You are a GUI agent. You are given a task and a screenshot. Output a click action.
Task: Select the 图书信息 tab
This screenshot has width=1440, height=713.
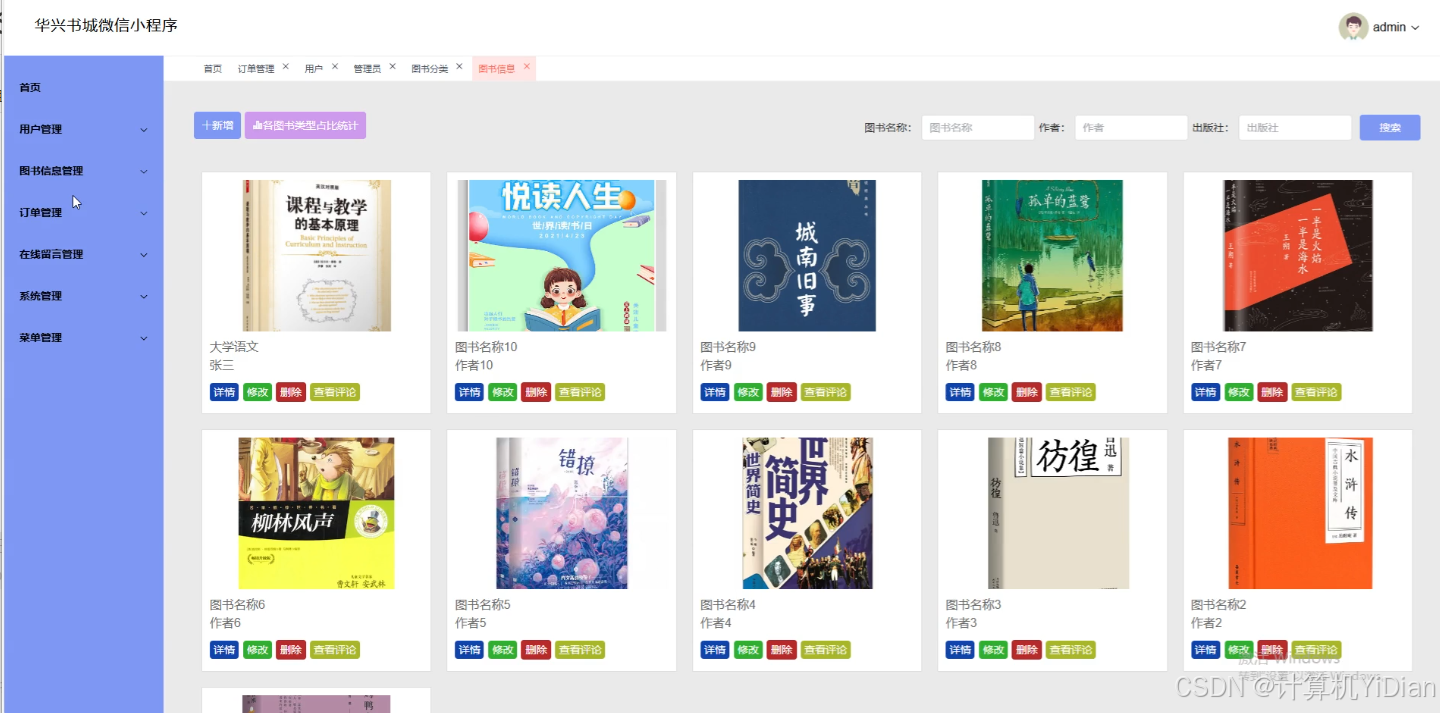pyautogui.click(x=497, y=69)
